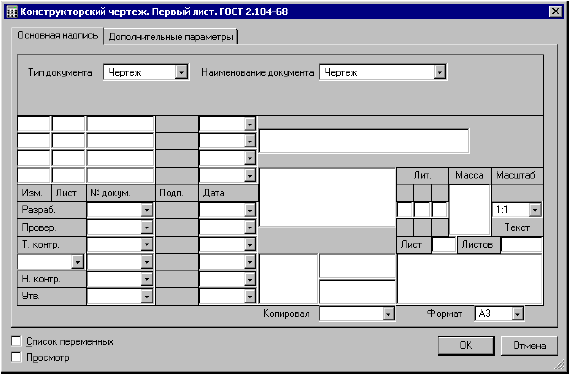569x375 pixels.
Task: Click the Разраб. label cell
Action: click(x=52, y=210)
